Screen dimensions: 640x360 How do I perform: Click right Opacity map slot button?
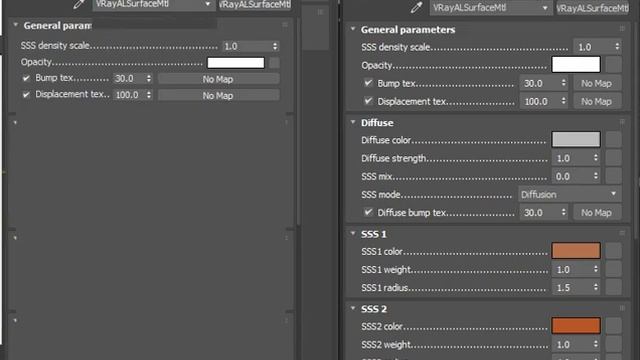click(x=613, y=64)
